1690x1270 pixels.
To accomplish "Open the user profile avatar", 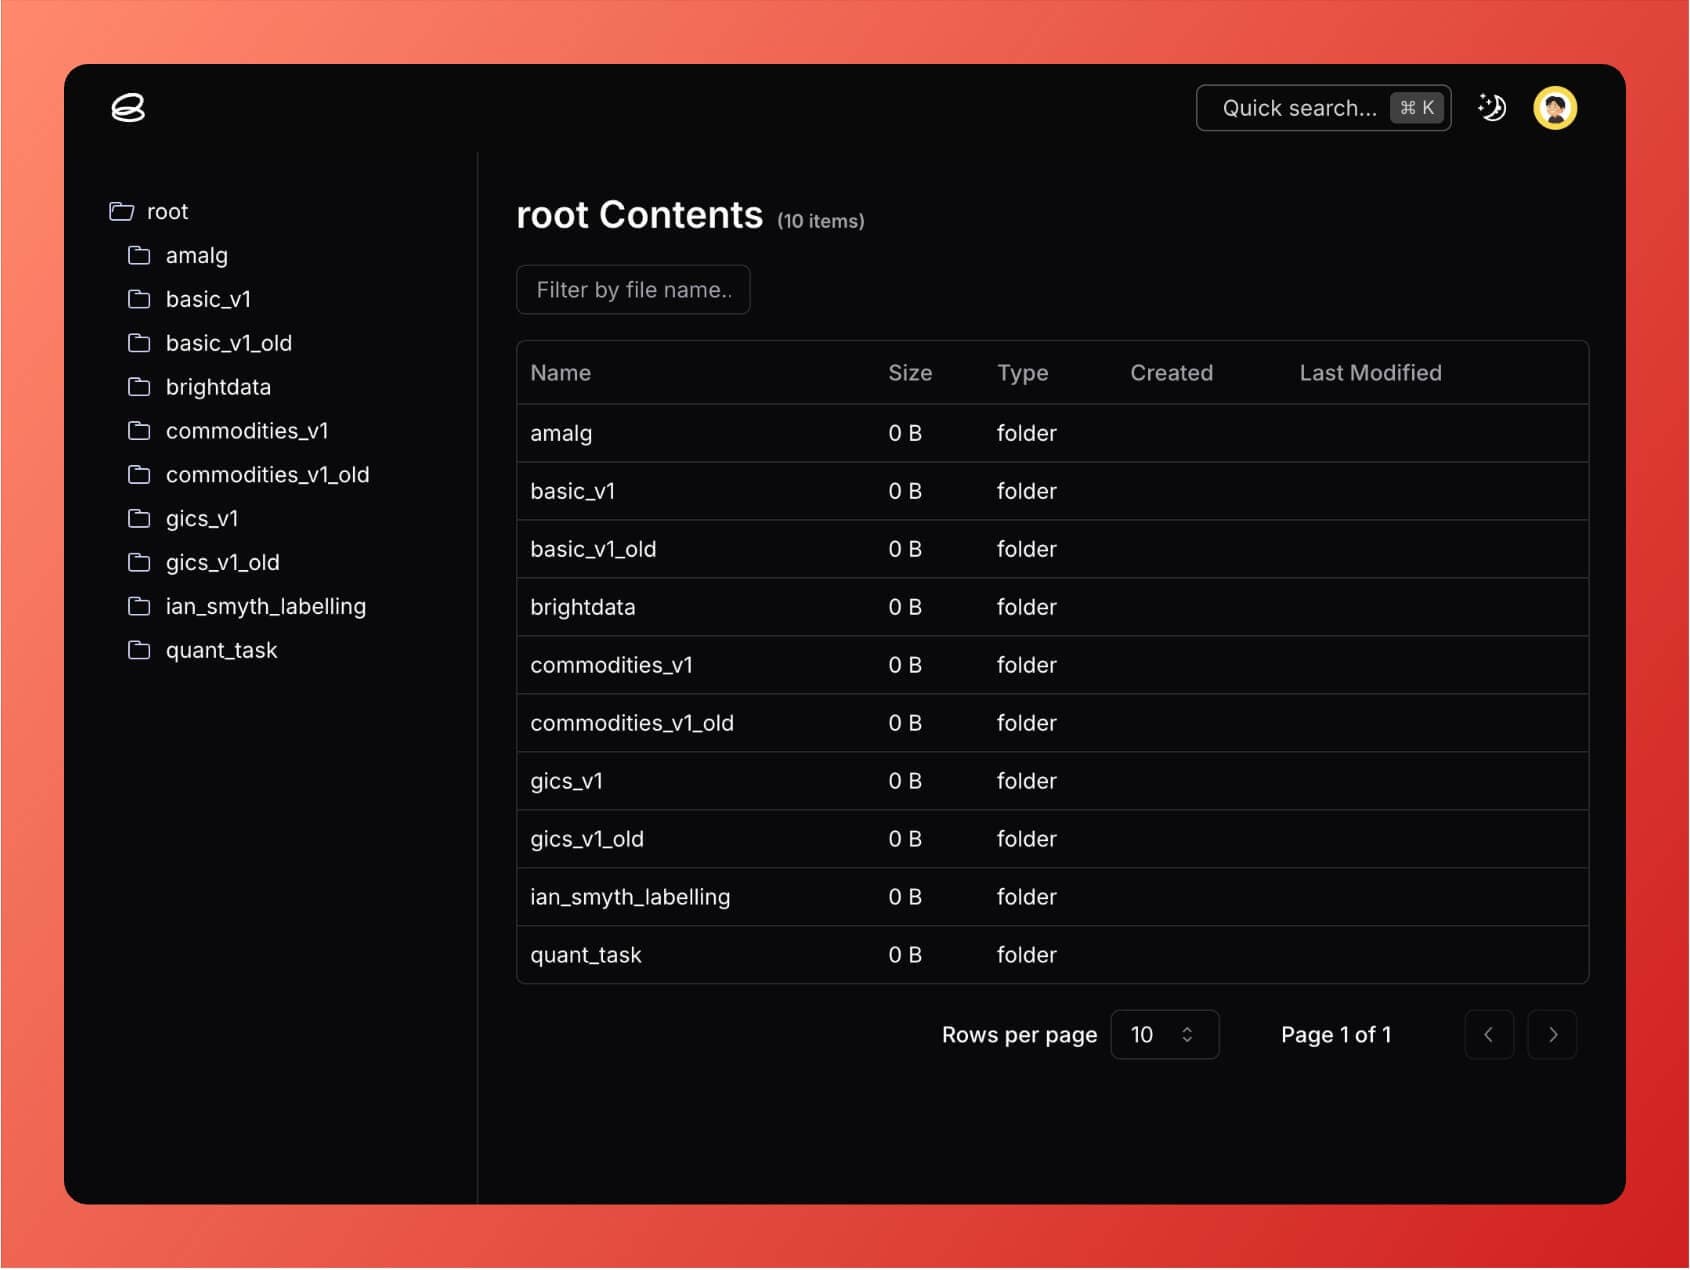I will [x=1556, y=107].
